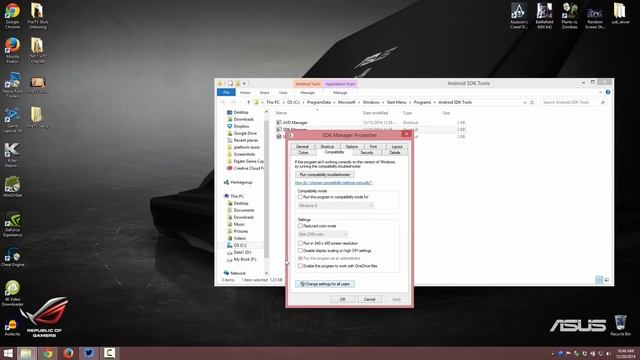Open Google Chrome desktop shortcut

pos(12,16)
